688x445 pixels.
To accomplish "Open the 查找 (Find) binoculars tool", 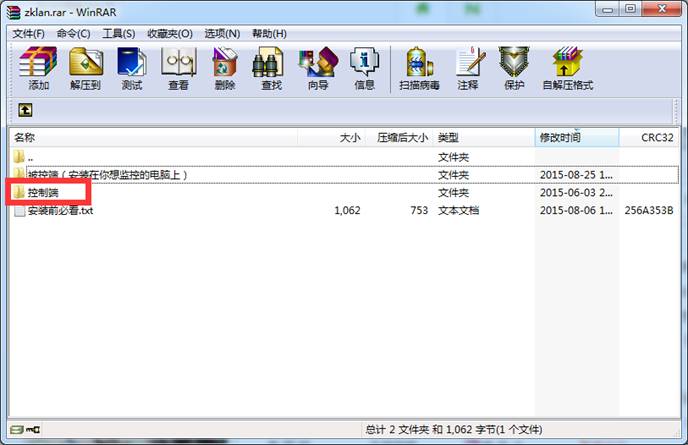I will (x=271, y=68).
